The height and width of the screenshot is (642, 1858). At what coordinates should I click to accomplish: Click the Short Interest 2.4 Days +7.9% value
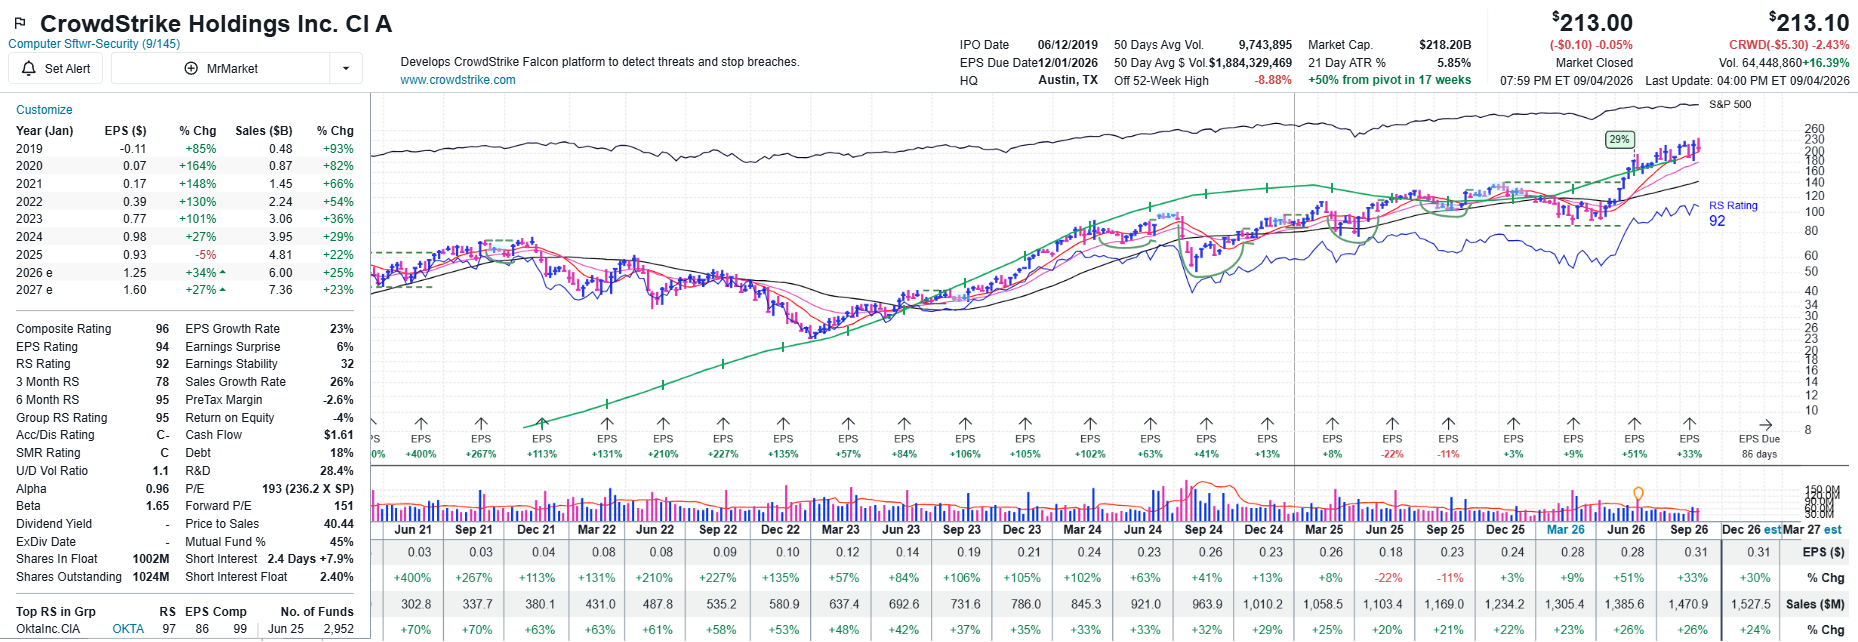(310, 559)
